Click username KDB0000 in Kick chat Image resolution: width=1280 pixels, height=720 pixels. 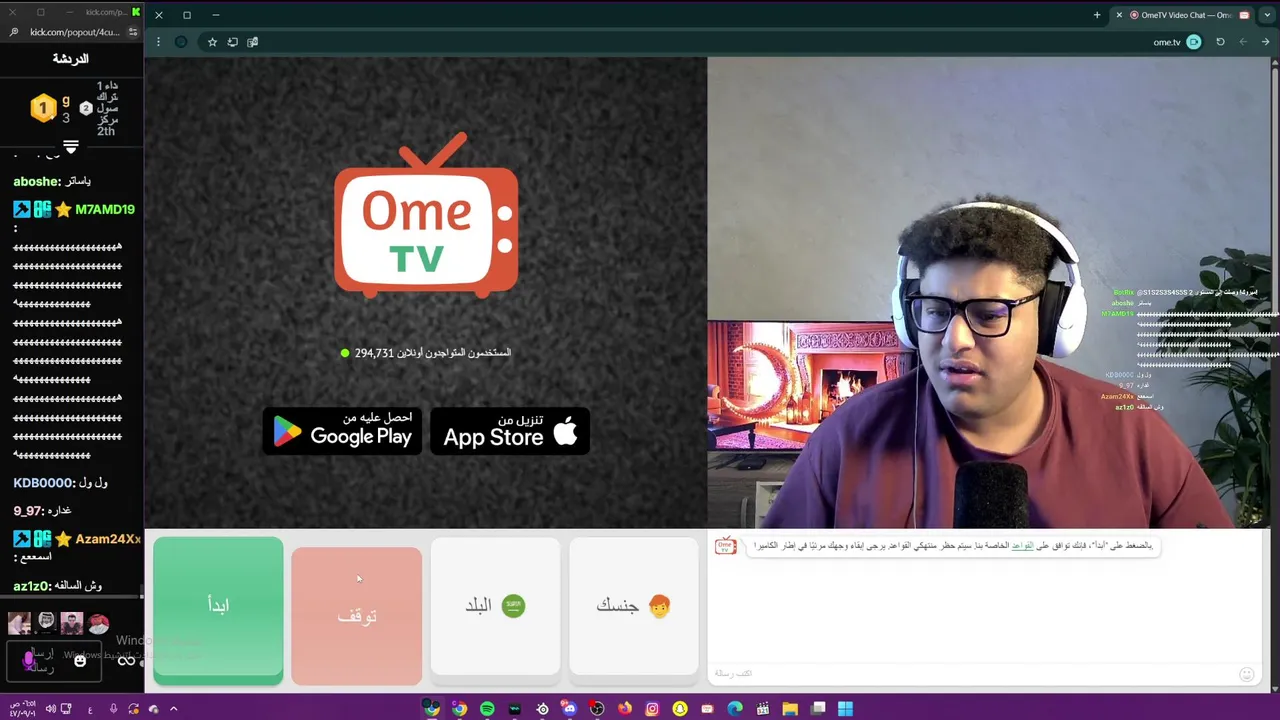[43, 483]
